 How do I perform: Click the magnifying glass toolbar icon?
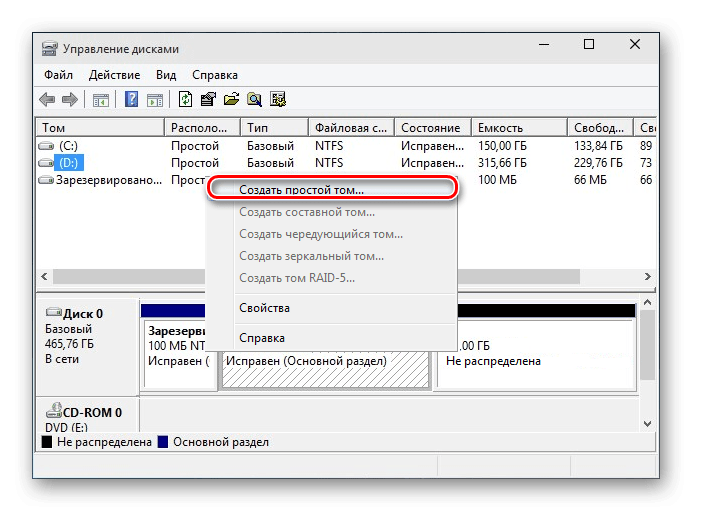tap(254, 99)
